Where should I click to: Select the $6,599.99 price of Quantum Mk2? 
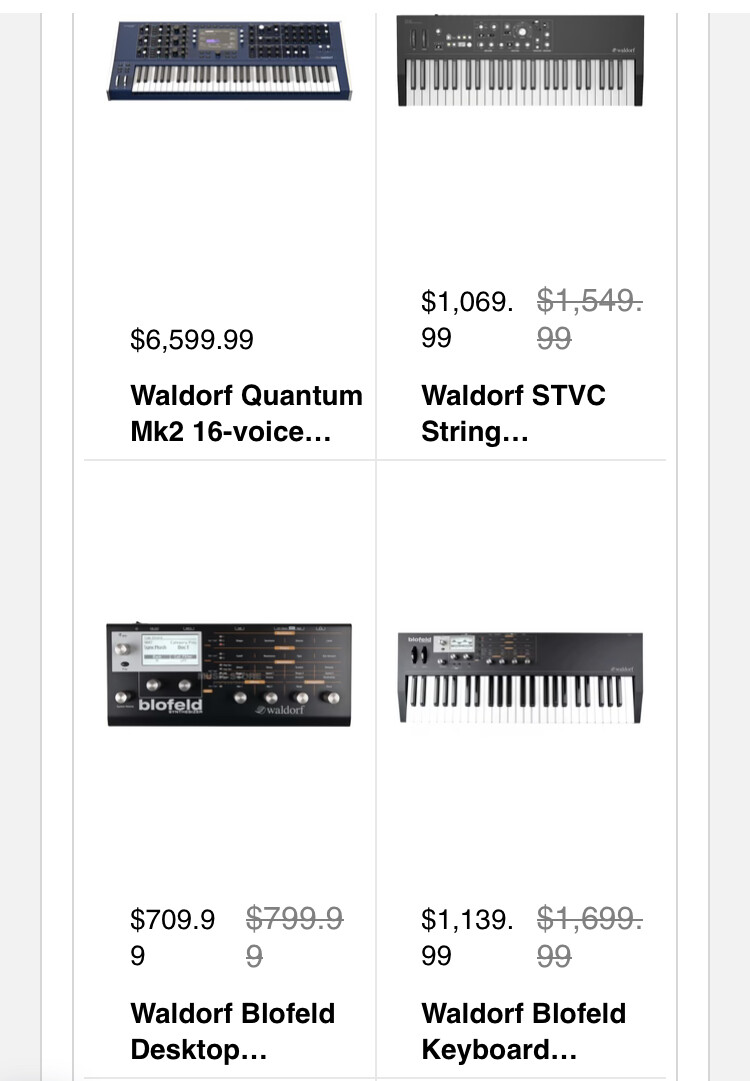pyautogui.click(x=192, y=339)
